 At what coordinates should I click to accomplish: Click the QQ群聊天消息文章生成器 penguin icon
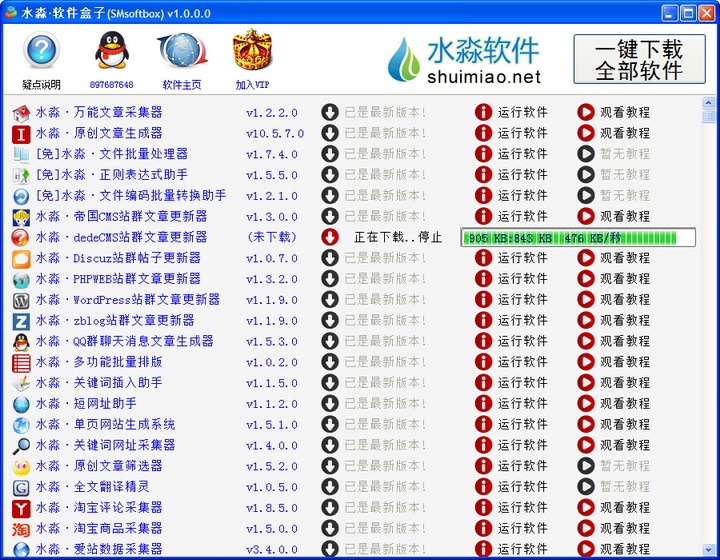[x=21, y=342]
